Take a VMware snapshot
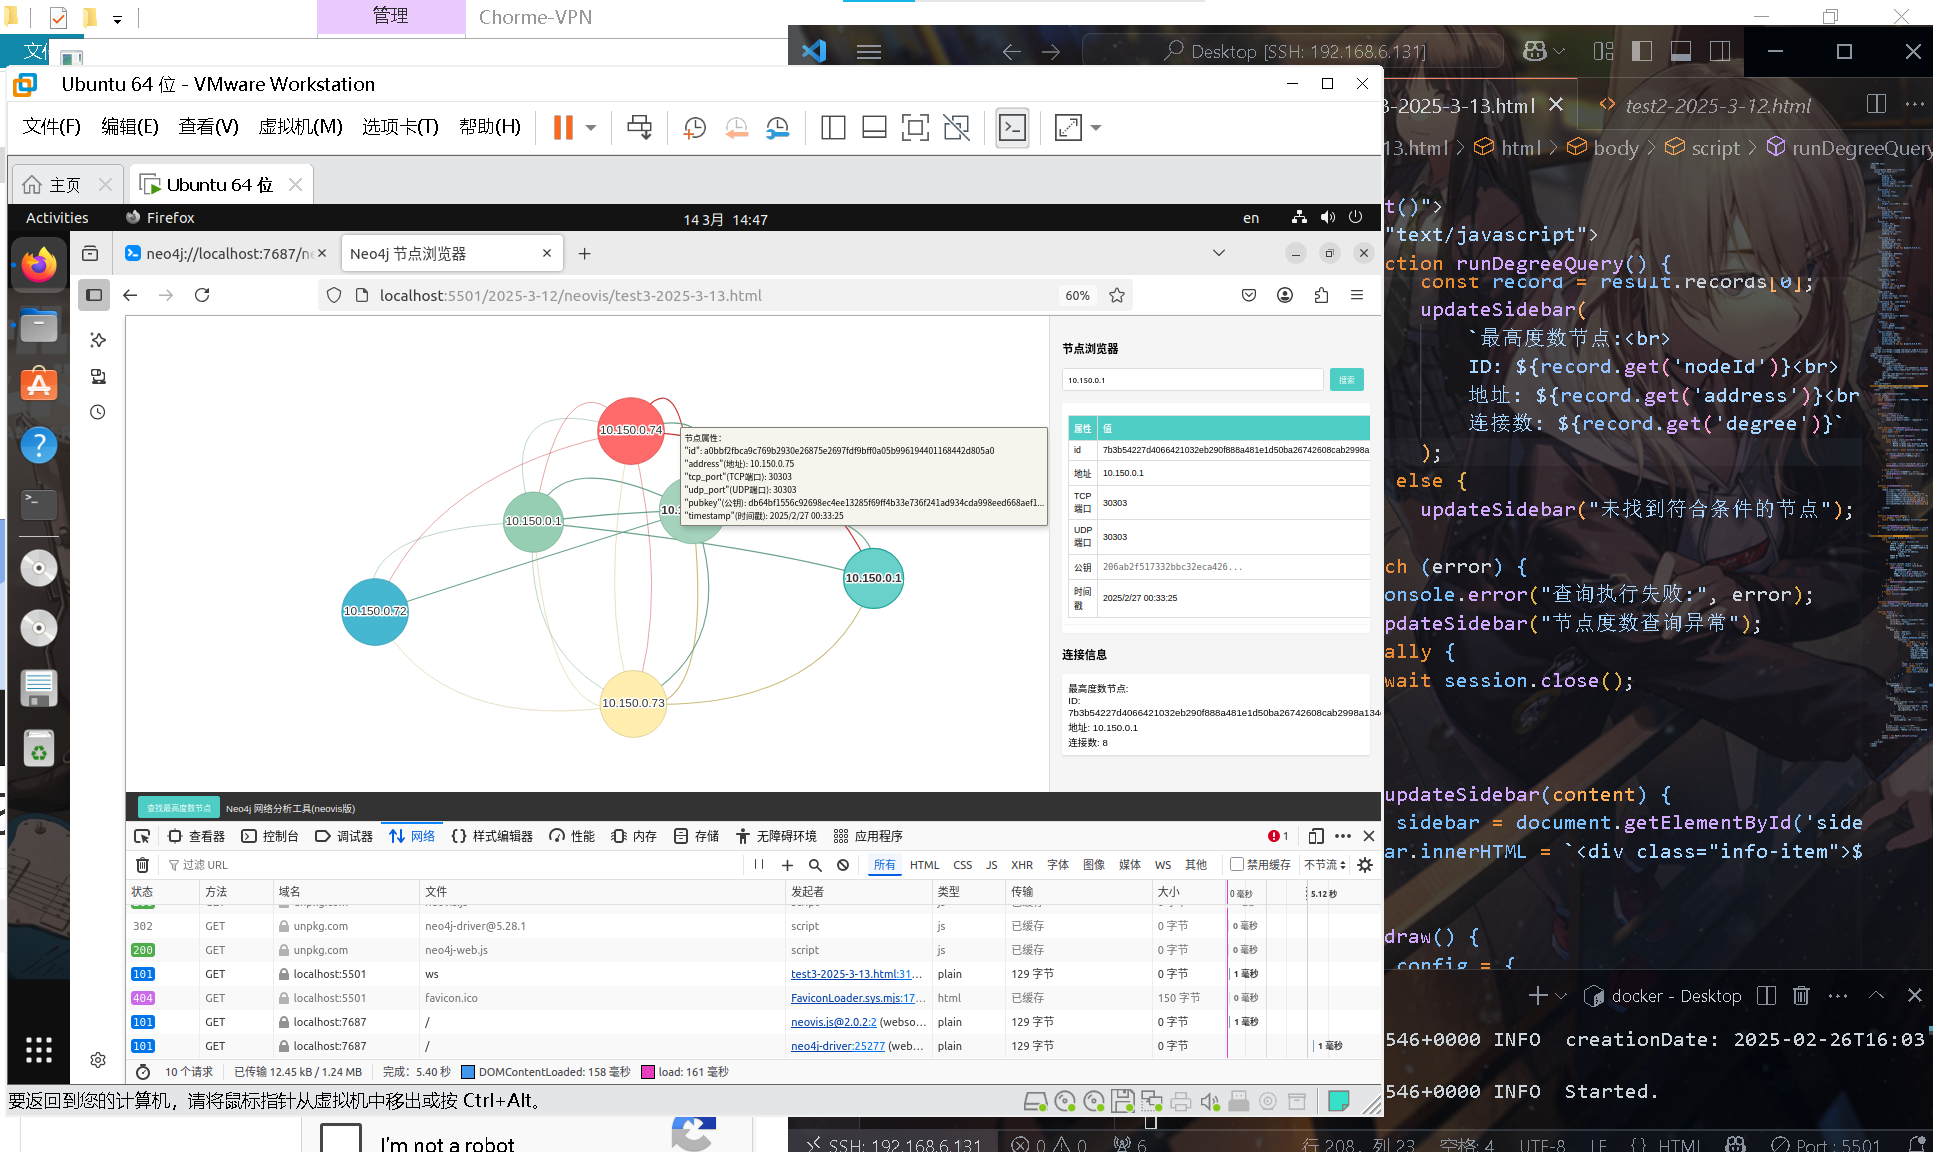 click(694, 127)
